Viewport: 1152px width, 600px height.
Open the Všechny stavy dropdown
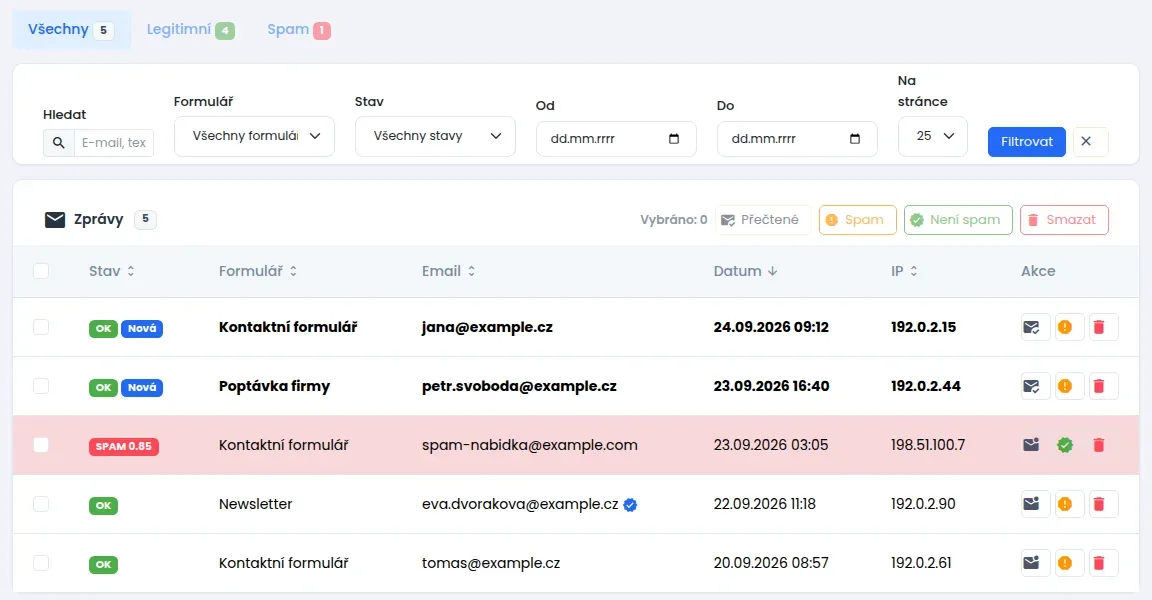(435, 136)
